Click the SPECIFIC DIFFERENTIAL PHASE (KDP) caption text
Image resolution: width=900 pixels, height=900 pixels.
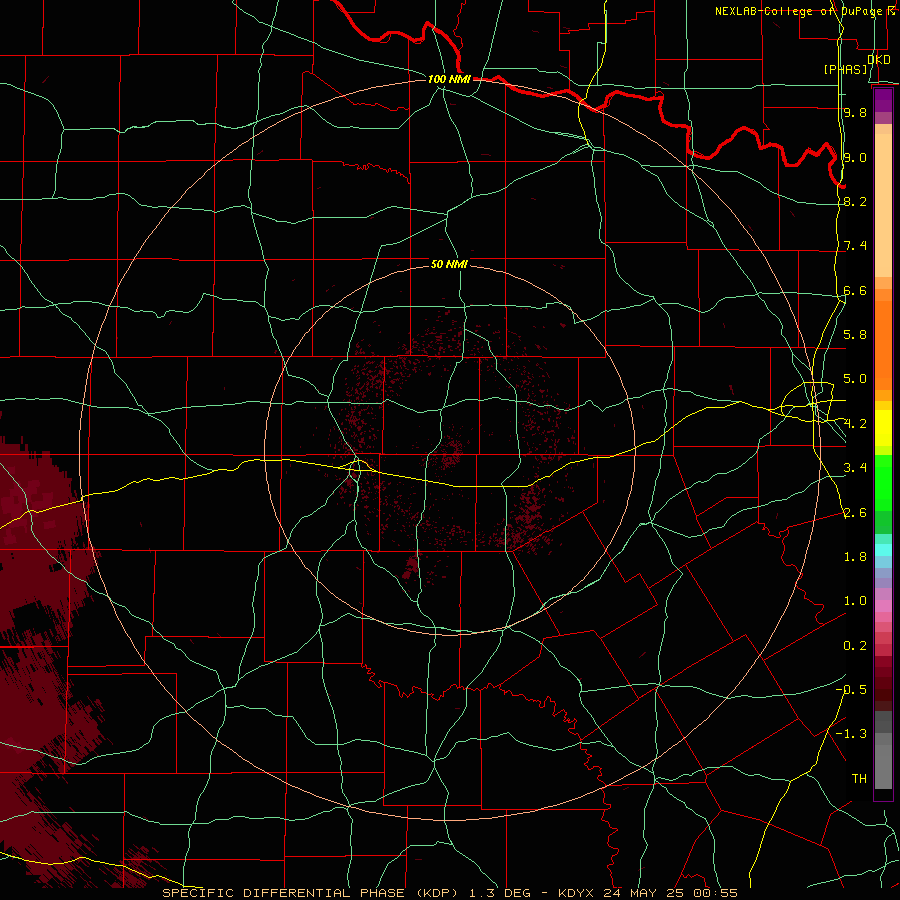pos(311,893)
